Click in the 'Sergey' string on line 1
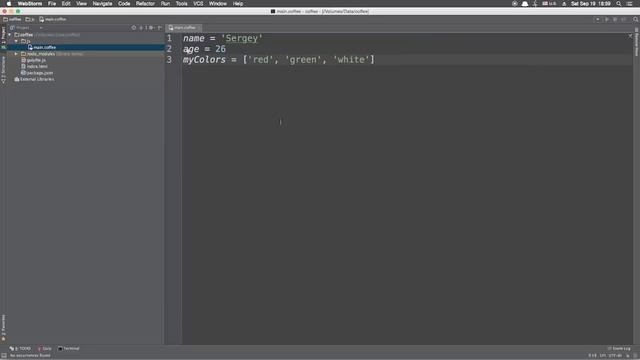Image resolution: width=640 pixels, height=360 pixels. [x=242, y=38]
